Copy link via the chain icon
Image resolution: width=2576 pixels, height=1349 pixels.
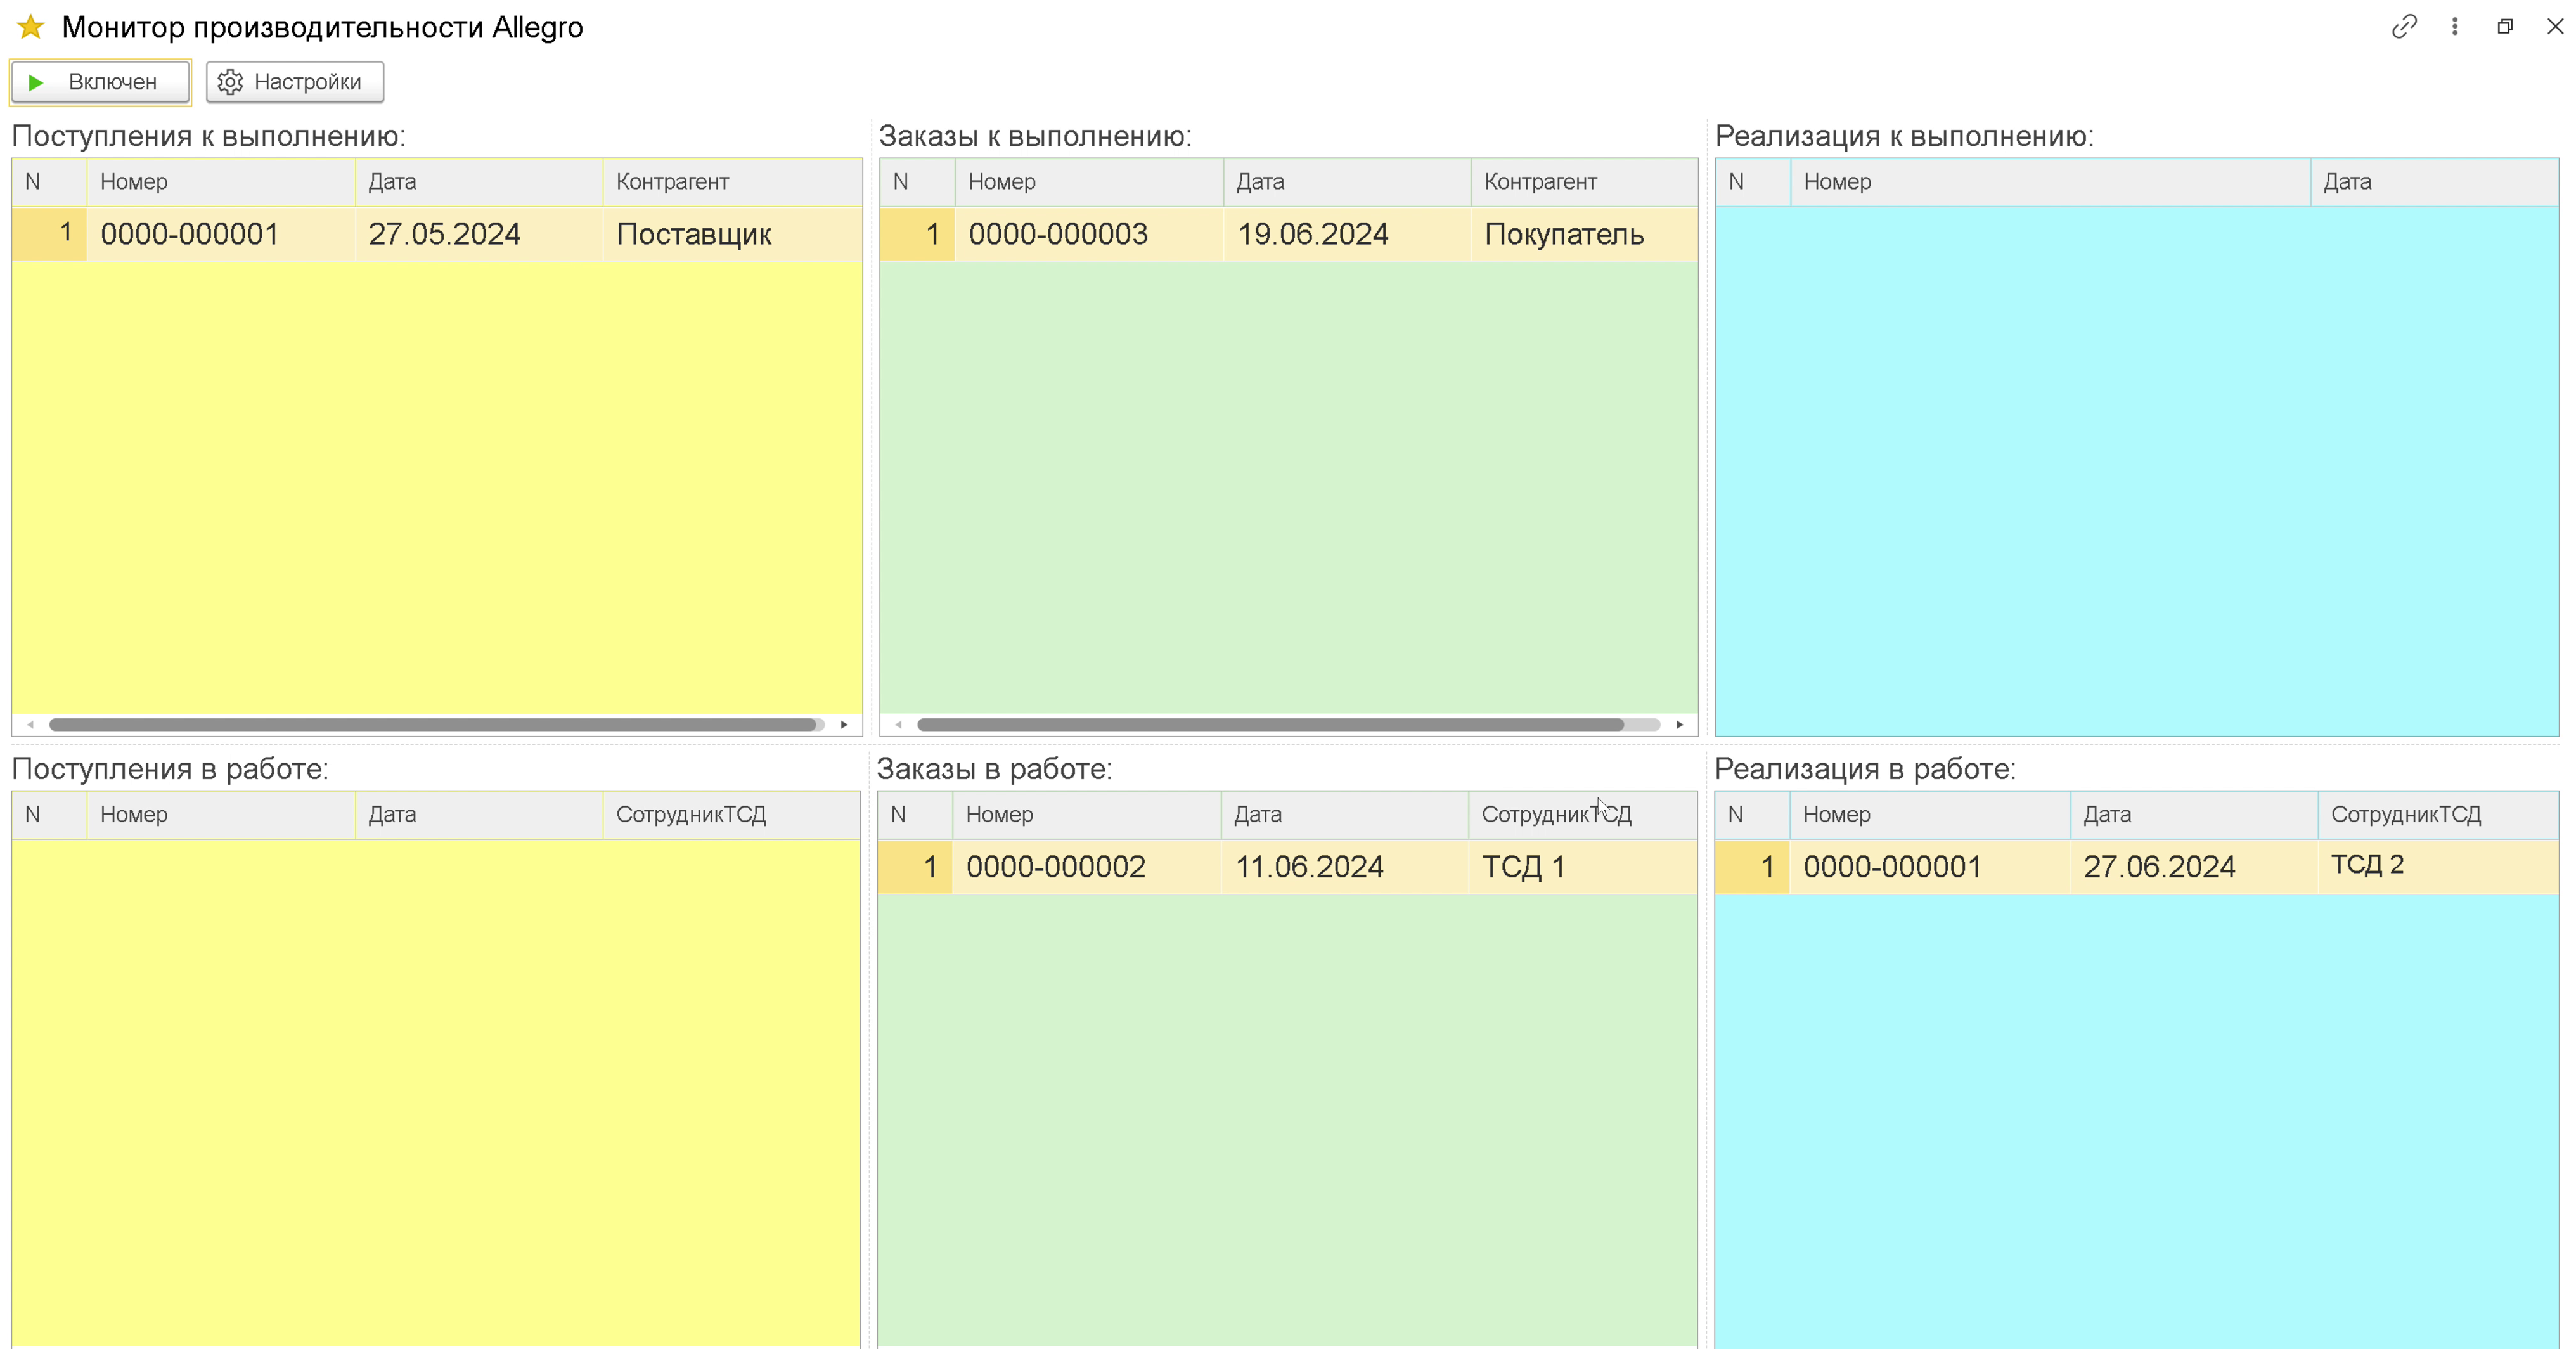2404,26
